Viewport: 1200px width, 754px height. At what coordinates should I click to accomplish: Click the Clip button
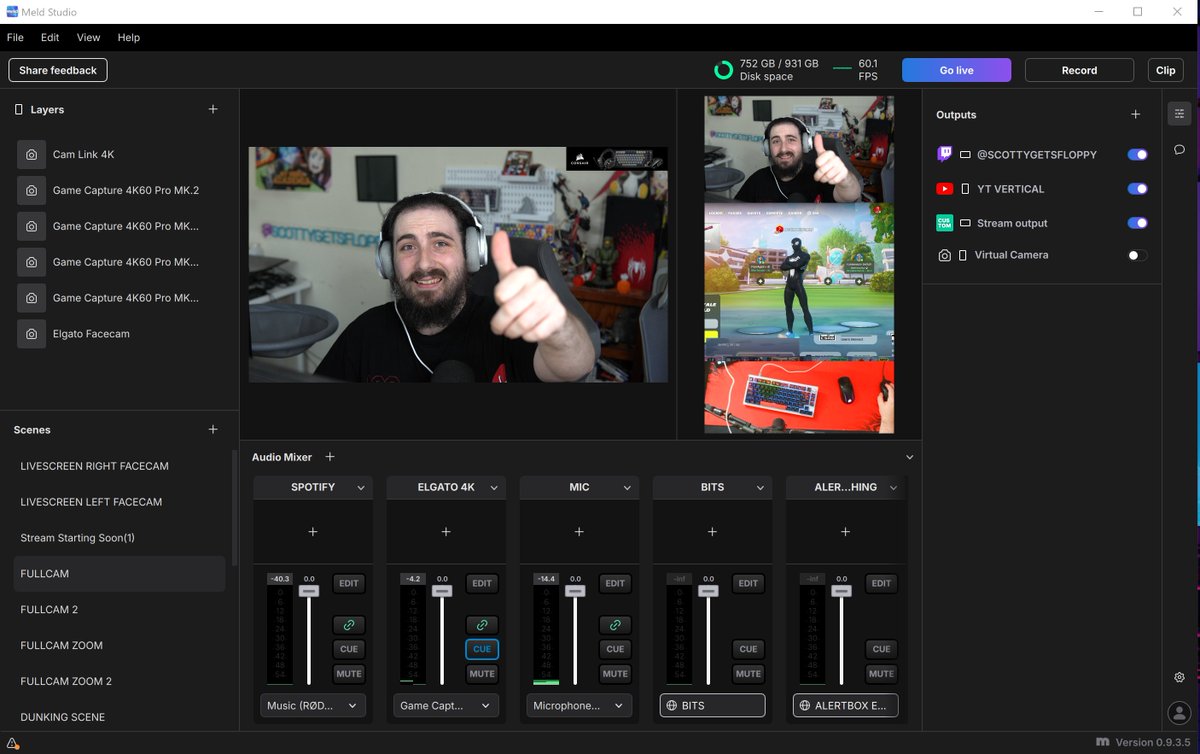coord(1165,70)
